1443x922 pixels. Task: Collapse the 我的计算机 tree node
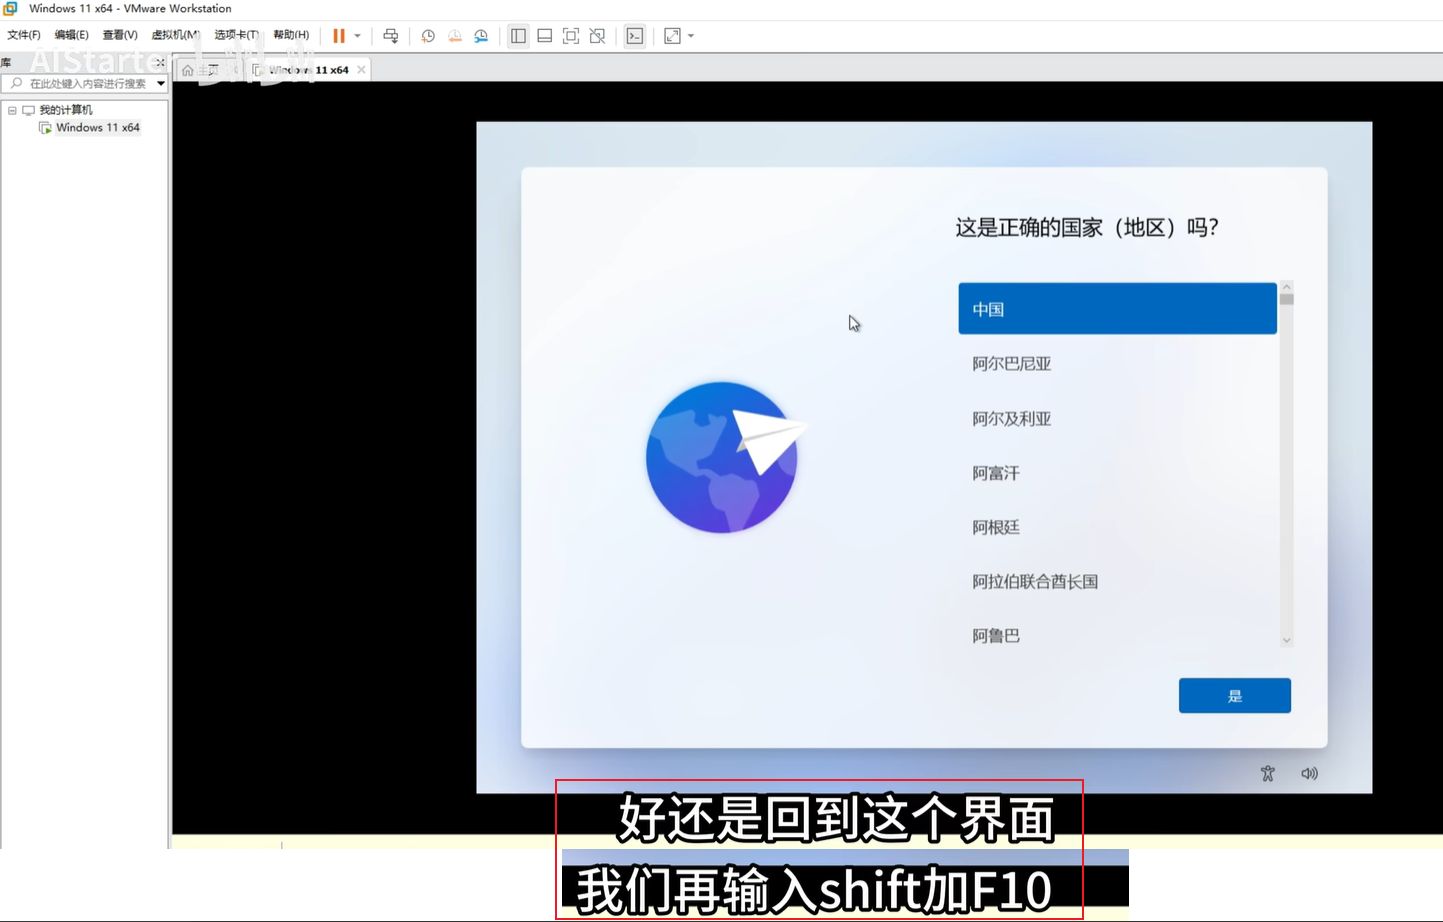pyautogui.click(x=12, y=110)
